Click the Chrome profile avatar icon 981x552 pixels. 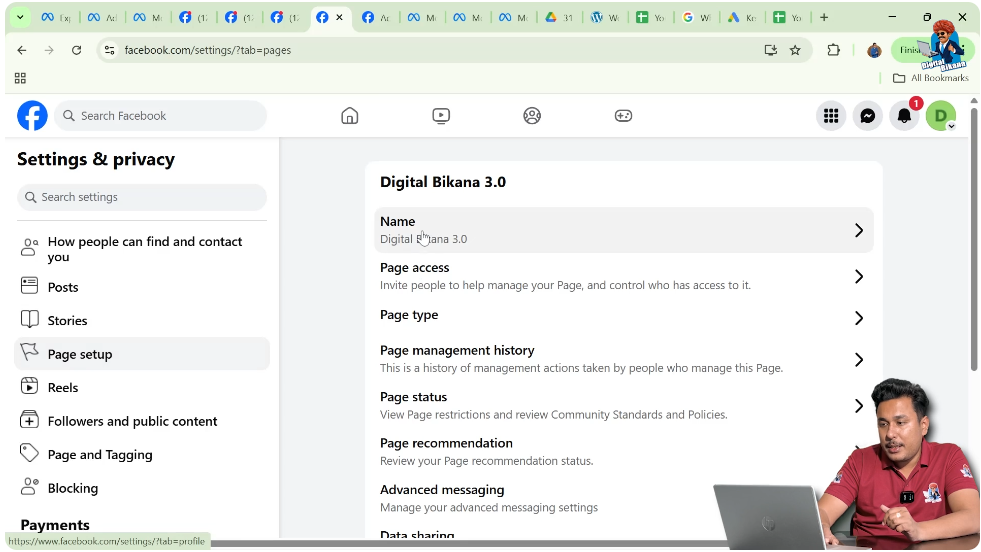(x=874, y=50)
